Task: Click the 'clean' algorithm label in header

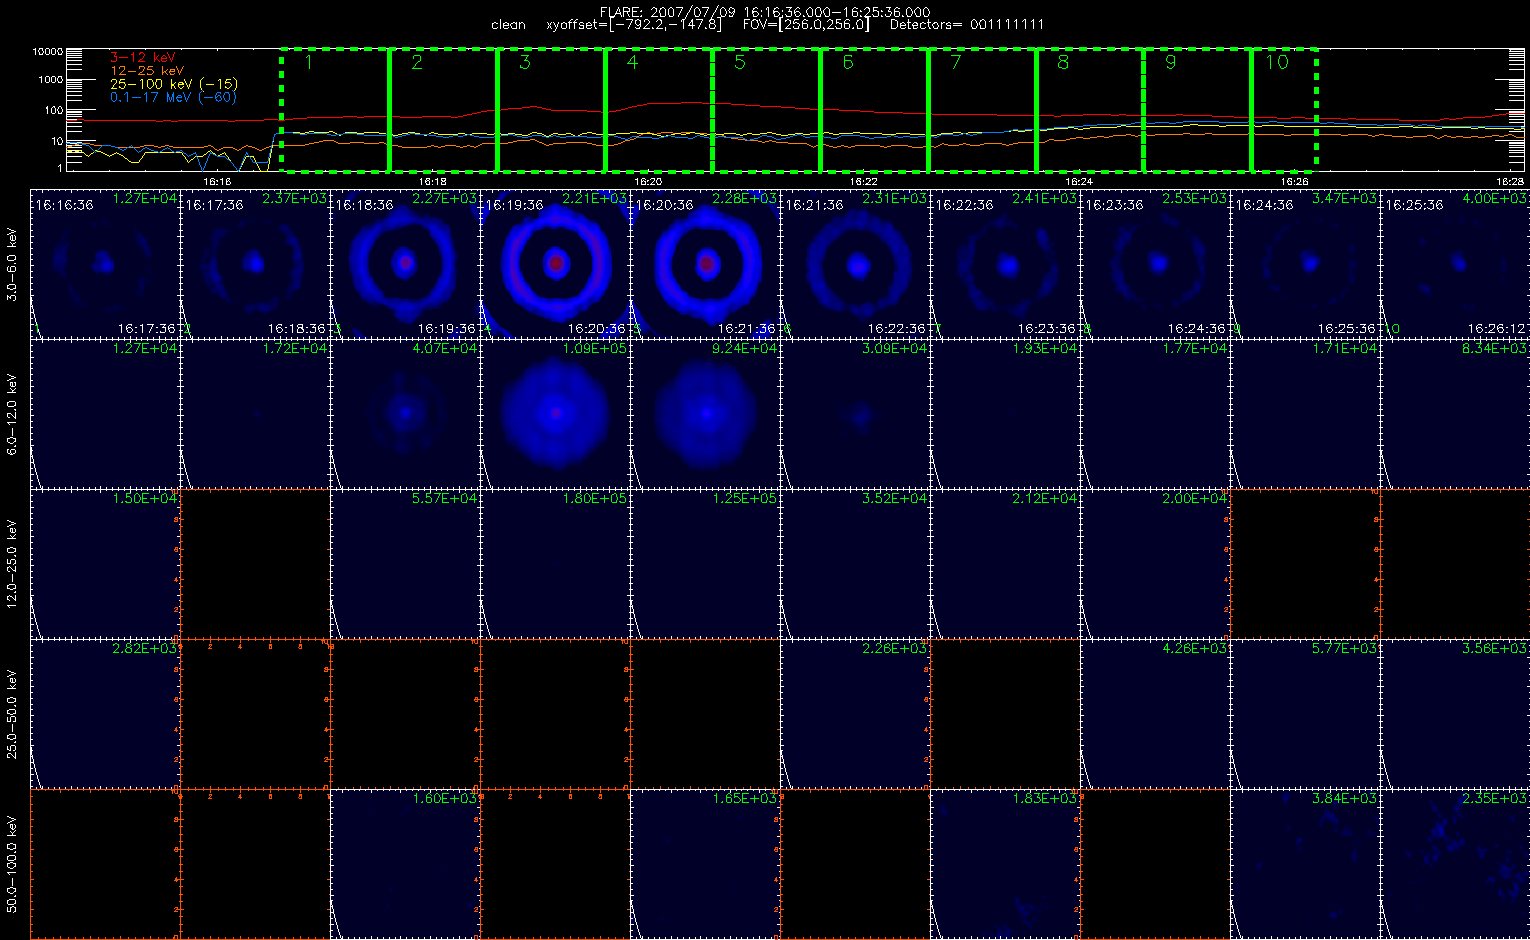Action: 508,24
